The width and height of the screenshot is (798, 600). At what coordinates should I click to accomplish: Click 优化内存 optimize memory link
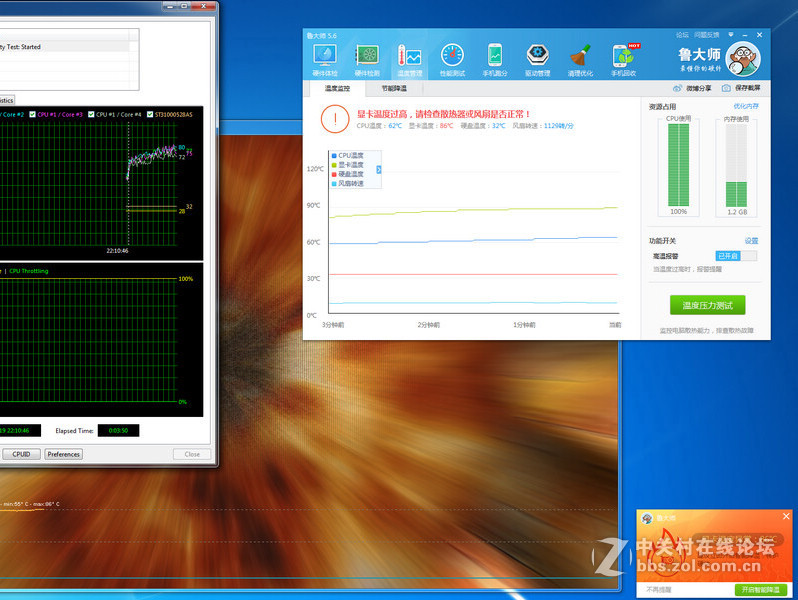746,106
